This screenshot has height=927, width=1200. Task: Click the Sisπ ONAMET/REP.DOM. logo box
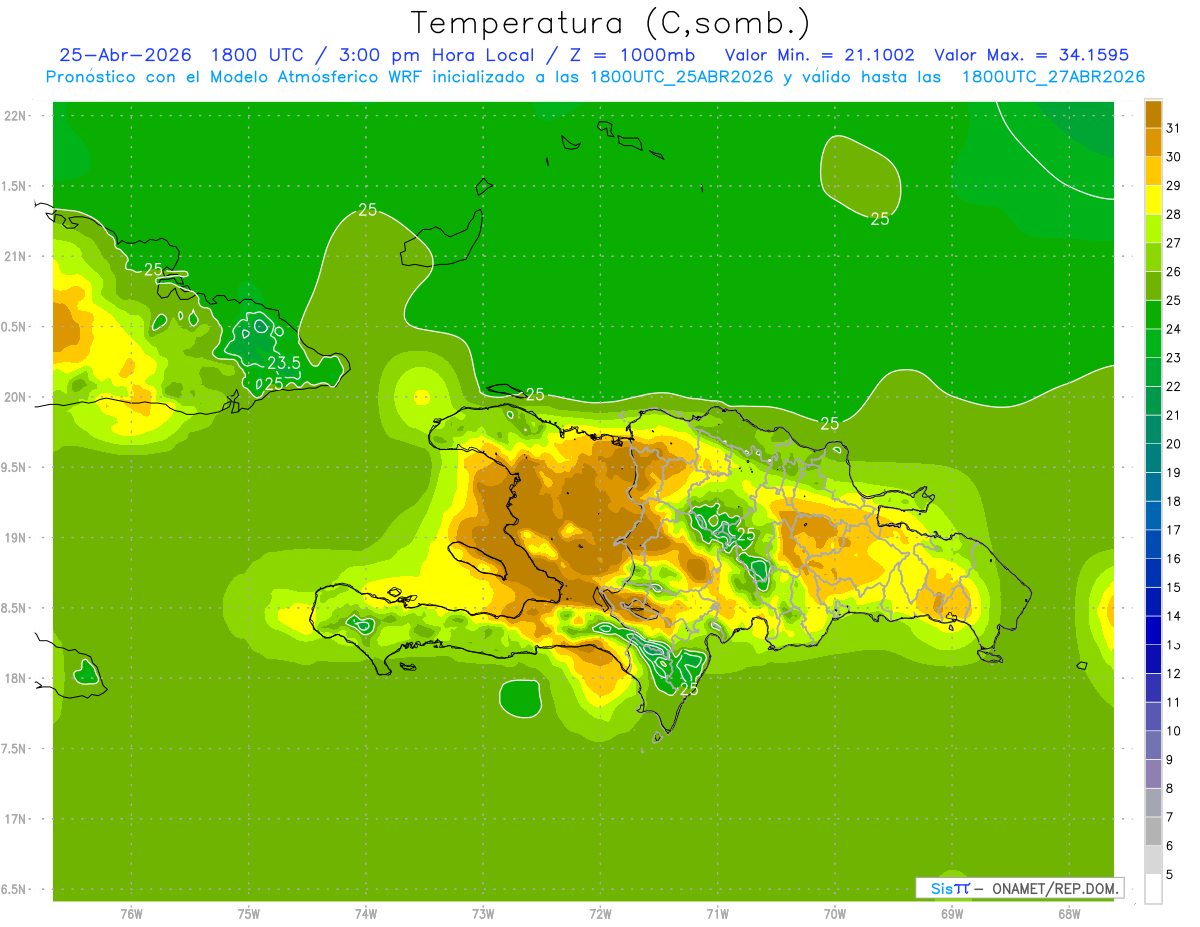coord(1019,888)
